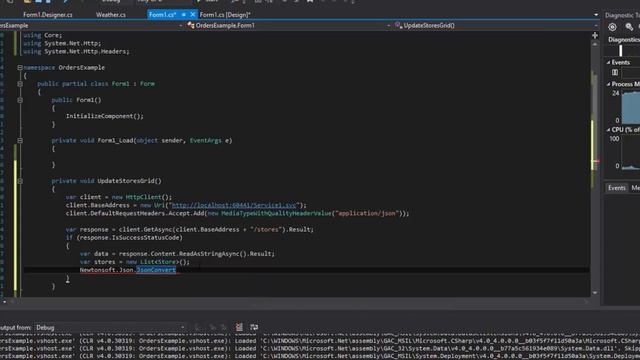Open the document tabs overflow dropdown
640x360 pixels.
tap(596, 15)
